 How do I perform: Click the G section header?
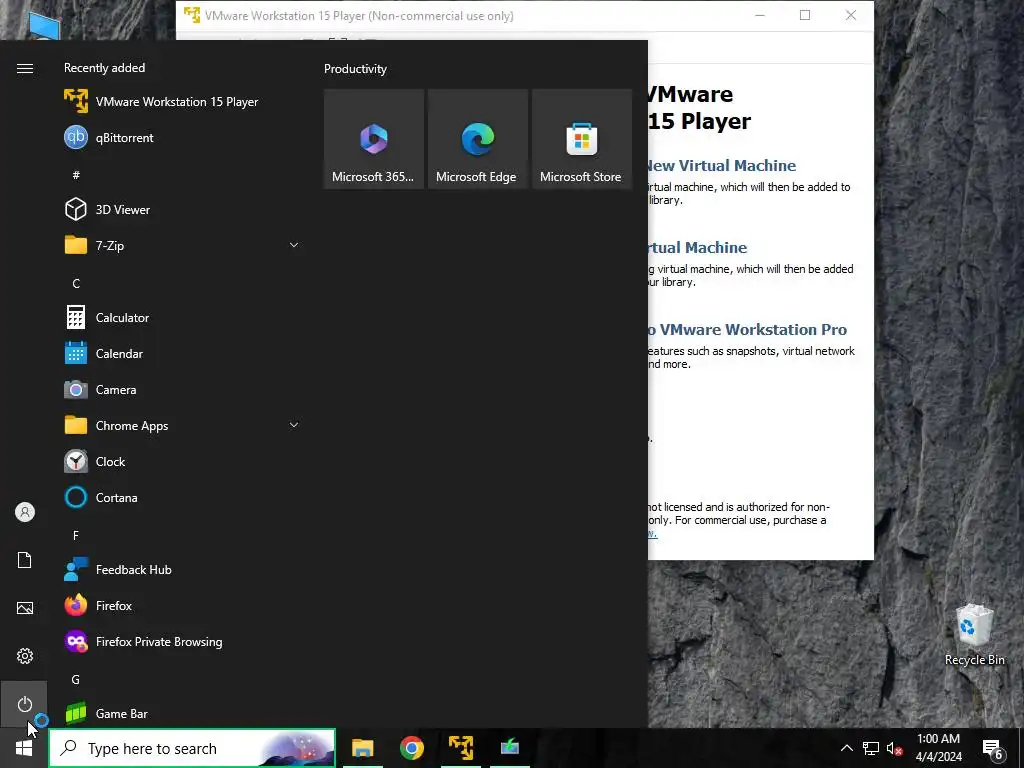[76, 680]
